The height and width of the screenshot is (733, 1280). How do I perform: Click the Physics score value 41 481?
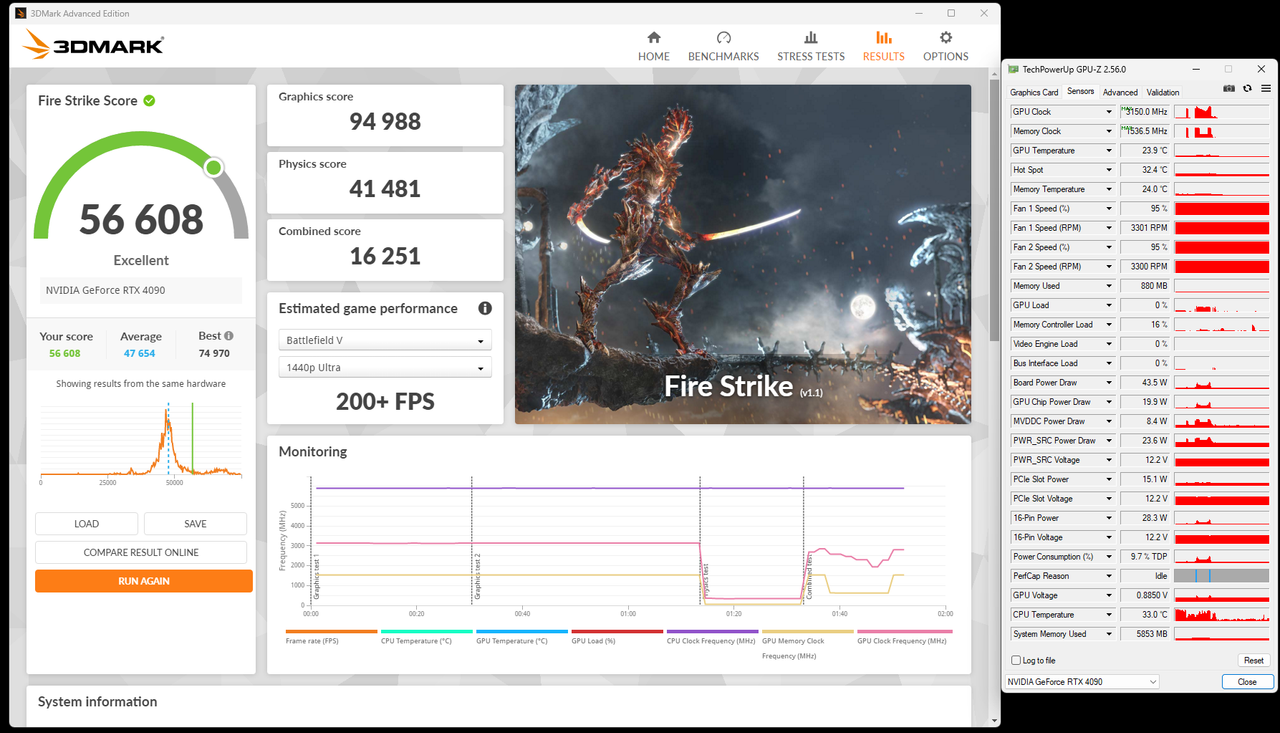pyautogui.click(x=385, y=189)
